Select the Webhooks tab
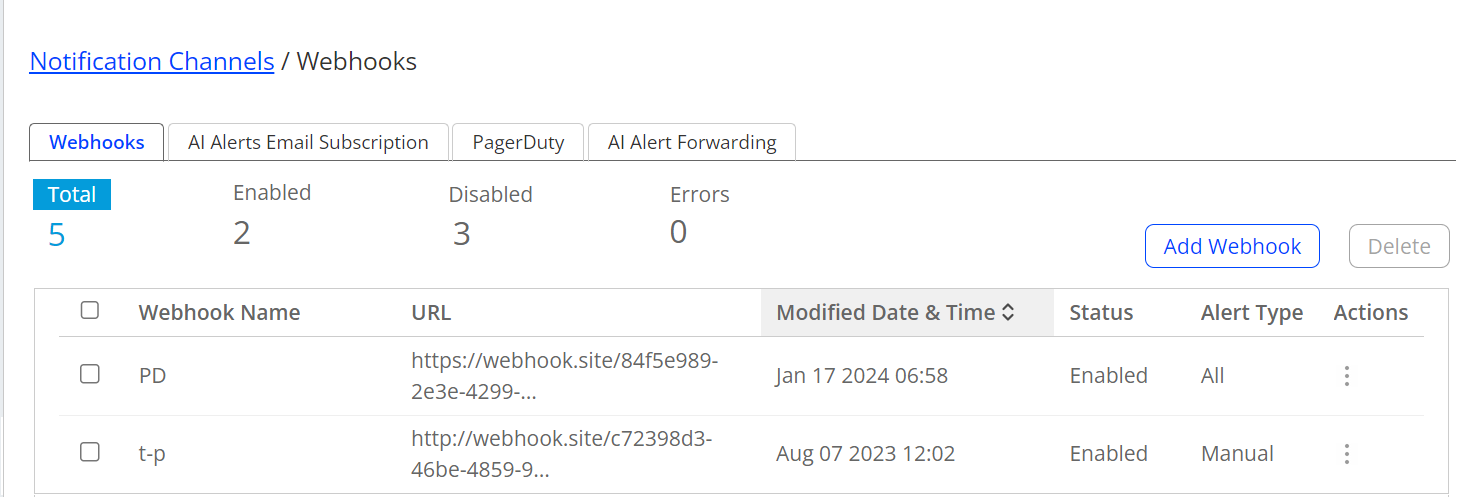Image resolution: width=1479 pixels, height=497 pixels. pos(97,142)
